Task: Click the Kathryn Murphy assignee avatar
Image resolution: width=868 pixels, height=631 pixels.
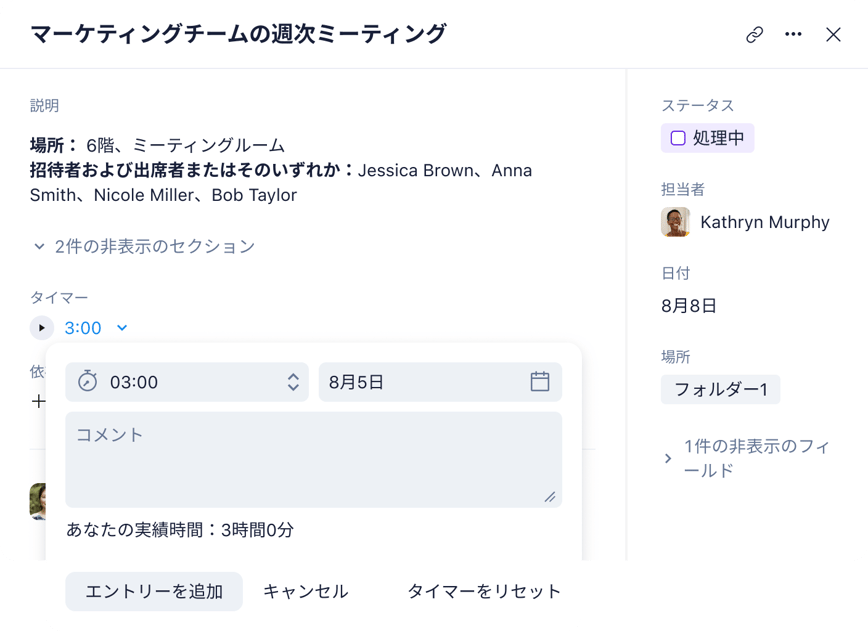Action: [x=675, y=222]
